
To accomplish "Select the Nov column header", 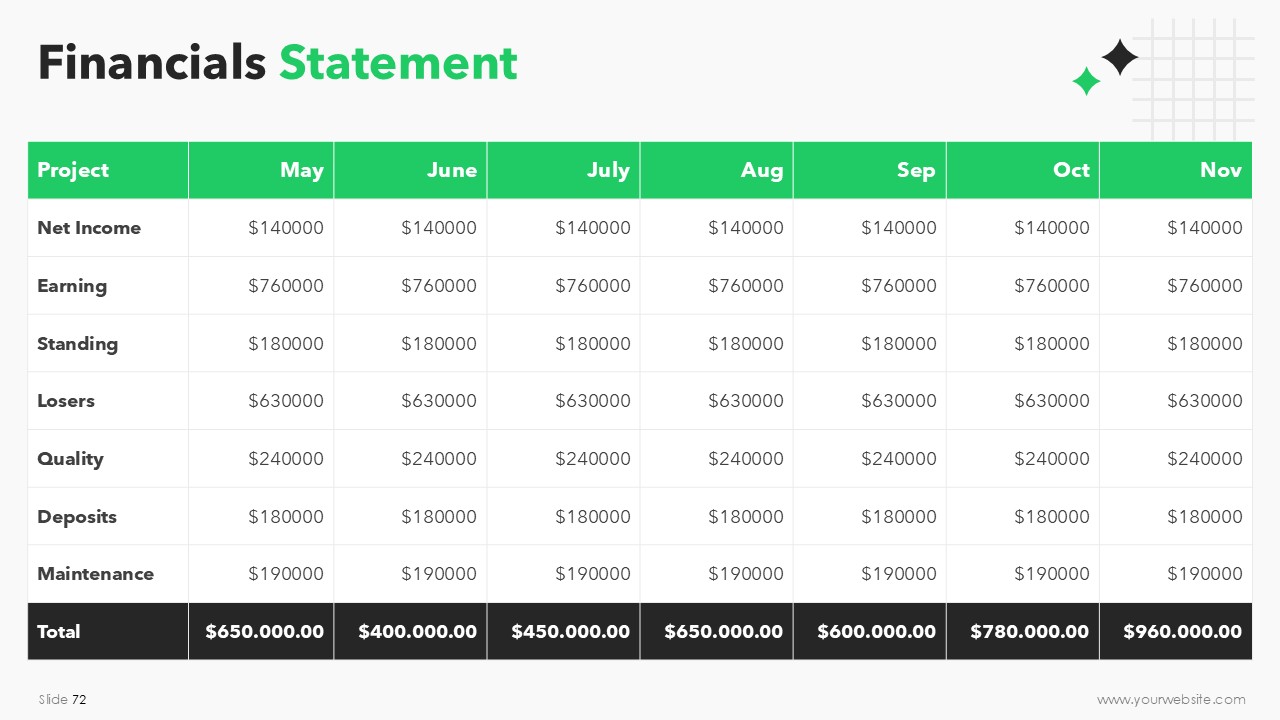I will [1176, 170].
